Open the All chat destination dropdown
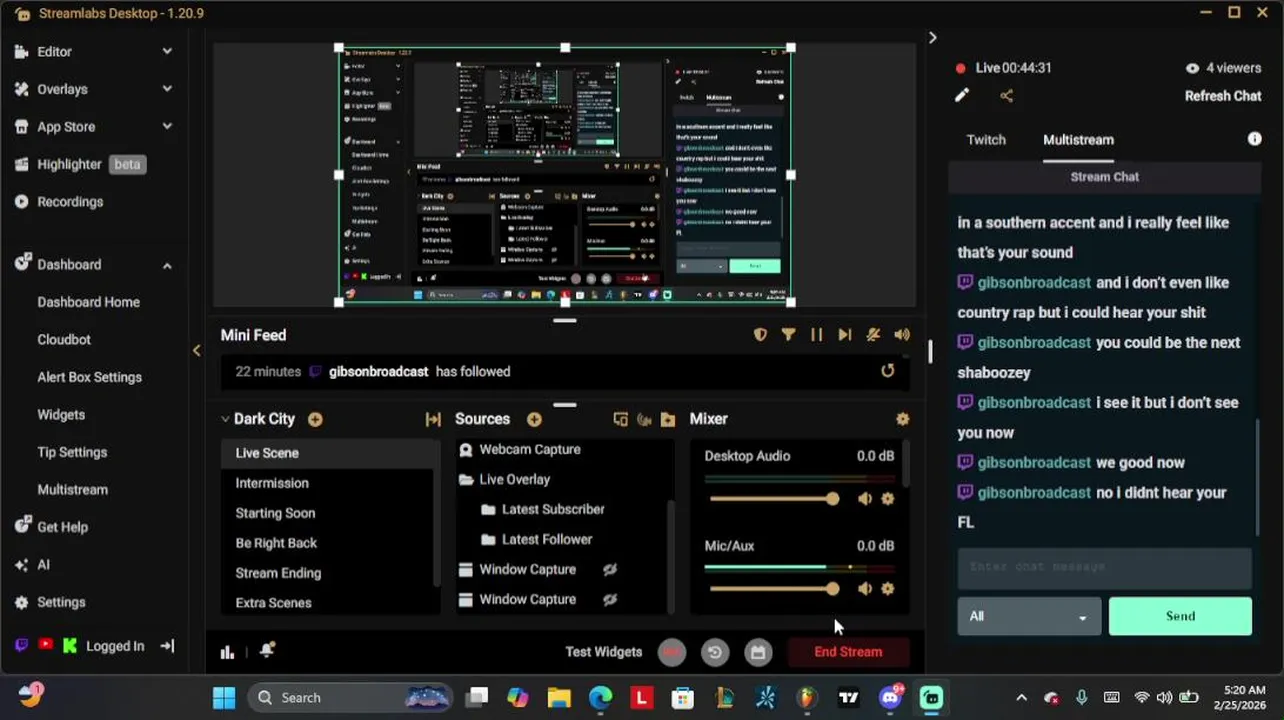 tap(1029, 617)
